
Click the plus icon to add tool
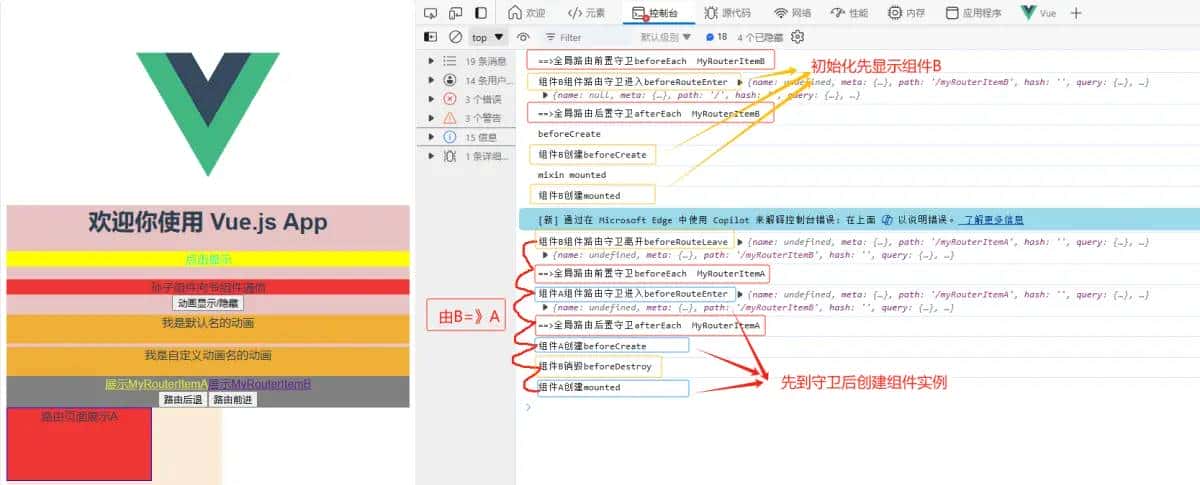pyautogui.click(x=1076, y=13)
